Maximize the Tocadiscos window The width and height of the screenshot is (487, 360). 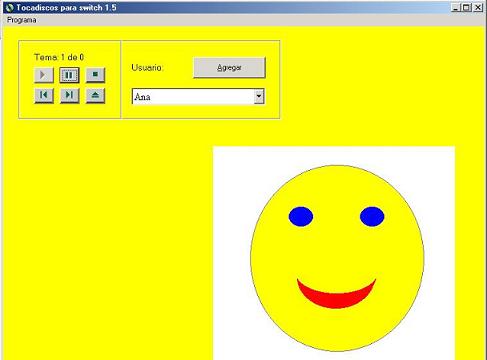[467, 7]
